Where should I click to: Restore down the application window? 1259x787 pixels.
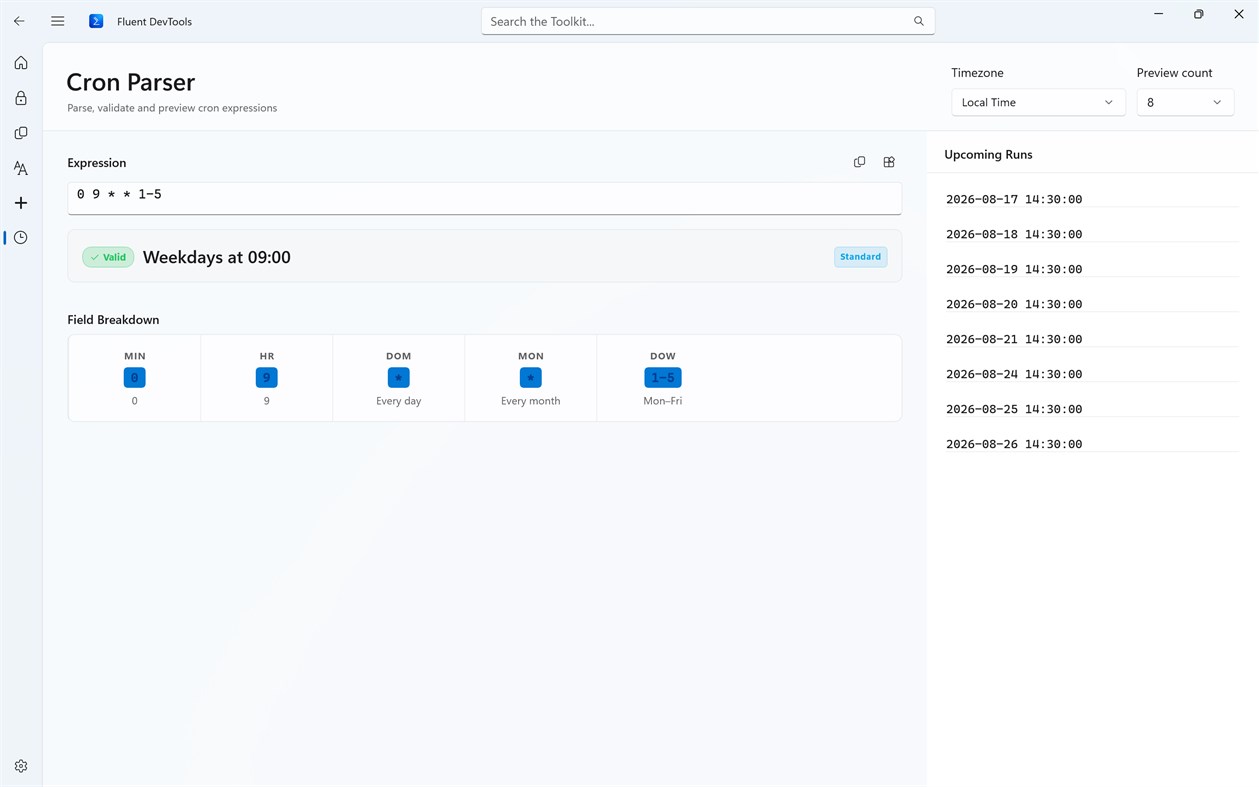coord(1198,14)
